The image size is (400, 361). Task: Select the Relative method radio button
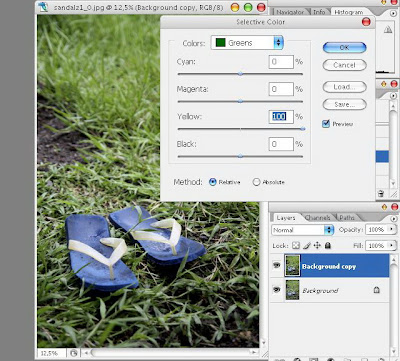[x=213, y=182]
